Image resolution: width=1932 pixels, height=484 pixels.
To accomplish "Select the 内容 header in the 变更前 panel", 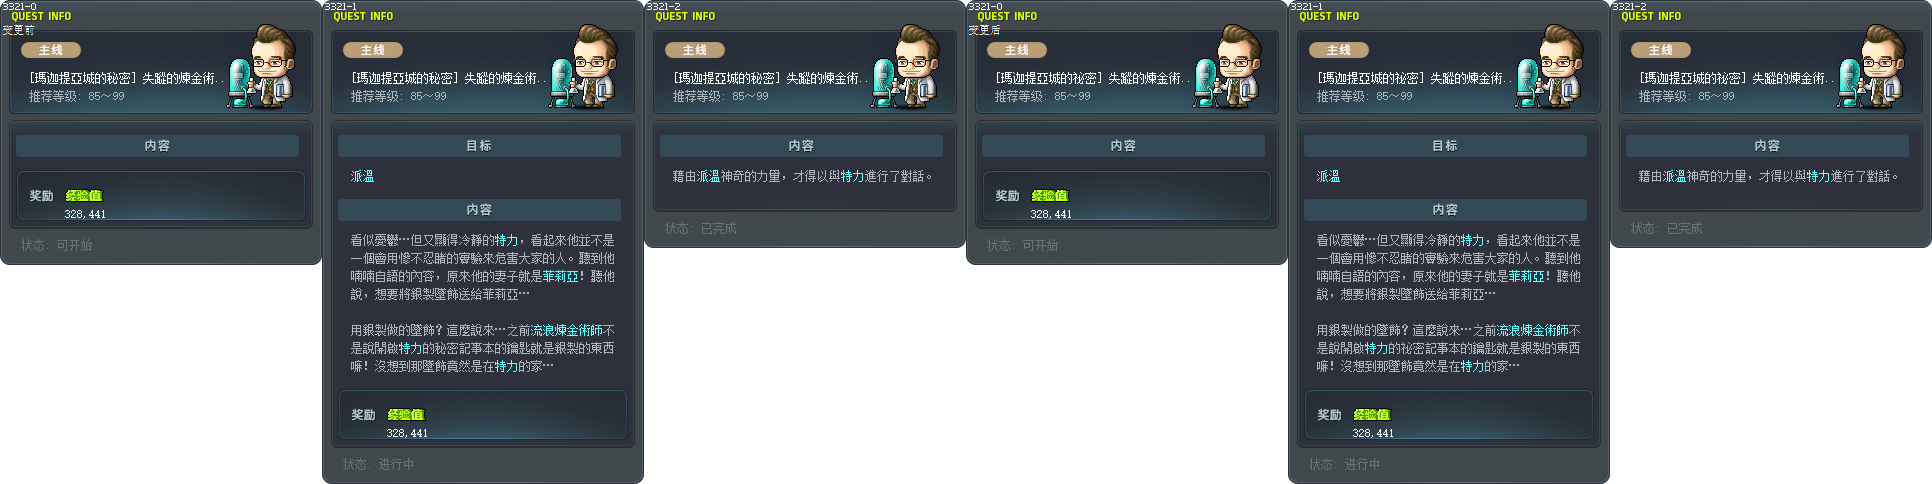I will [x=157, y=146].
